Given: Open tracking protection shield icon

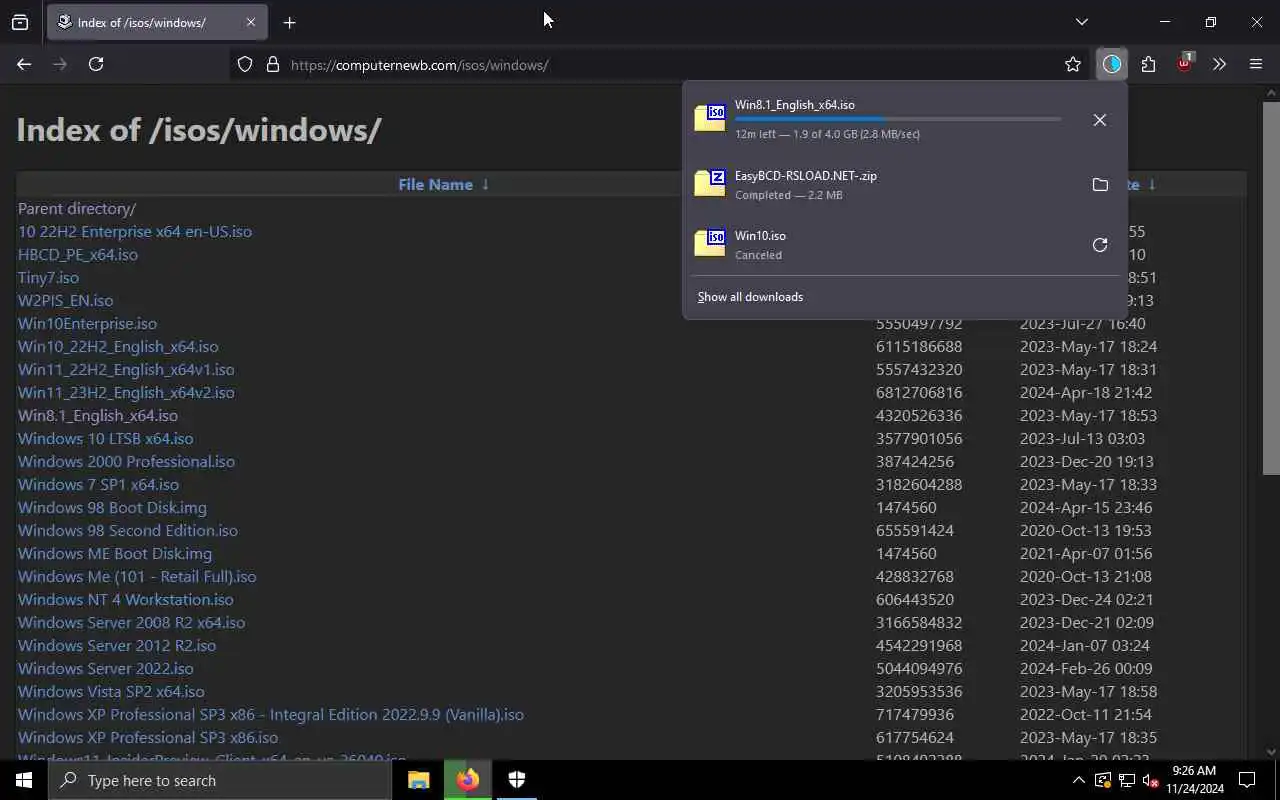Looking at the screenshot, I should [x=245, y=64].
